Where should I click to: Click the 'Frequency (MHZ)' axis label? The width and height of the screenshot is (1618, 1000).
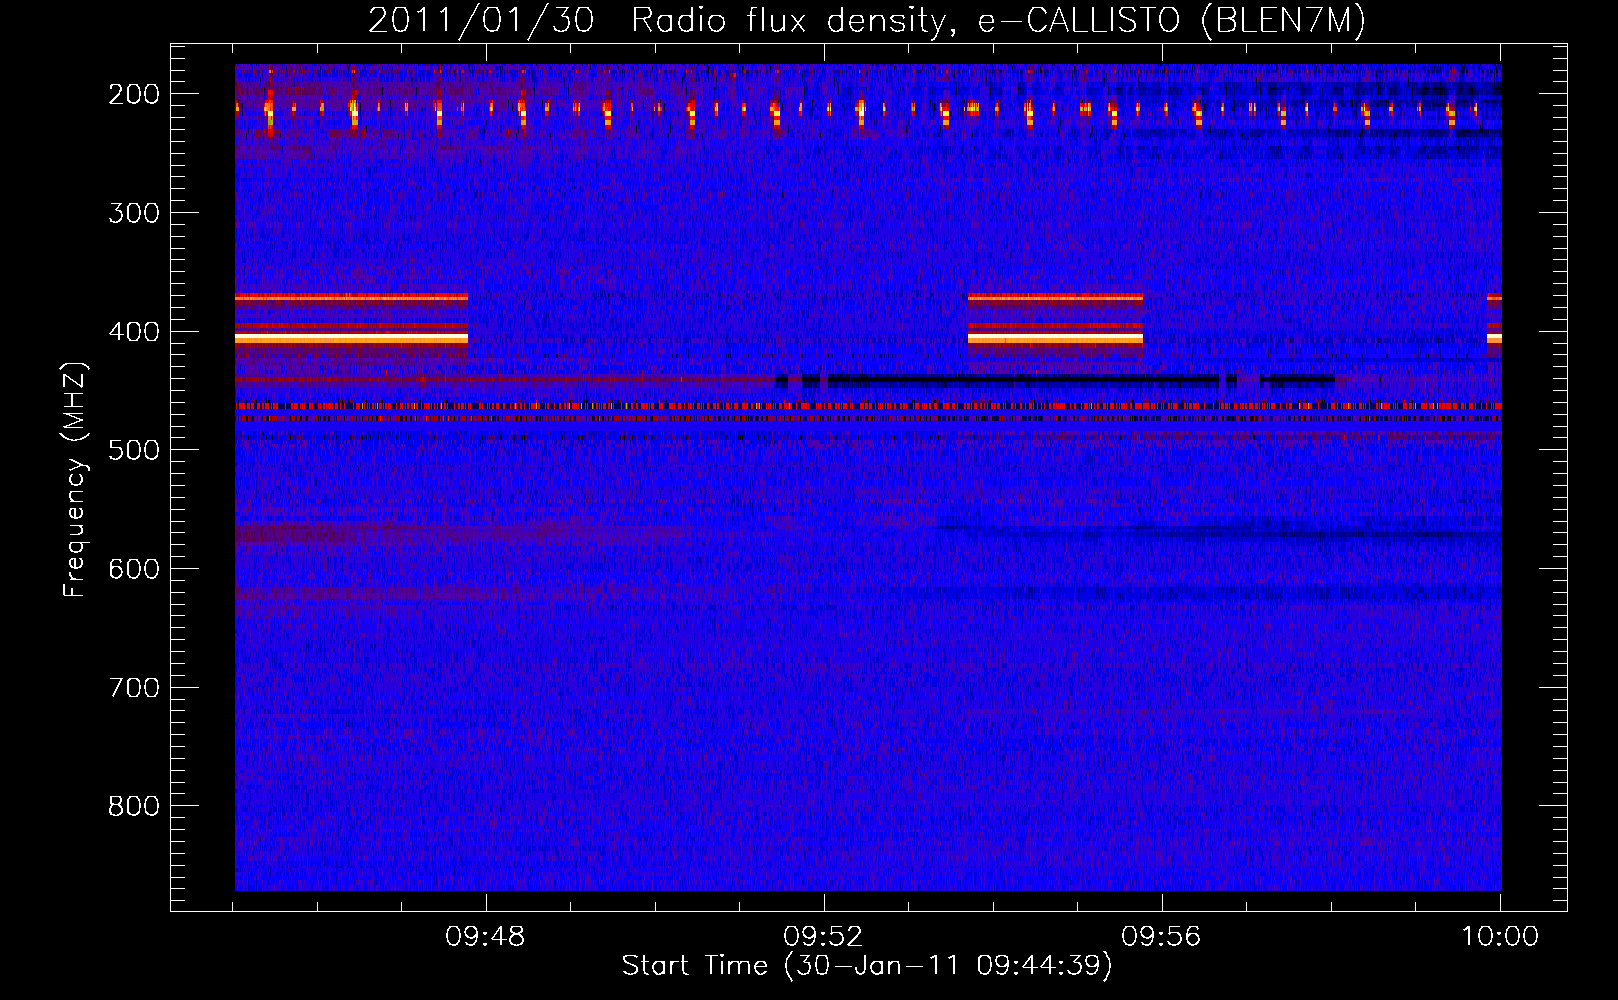[x=75, y=479]
